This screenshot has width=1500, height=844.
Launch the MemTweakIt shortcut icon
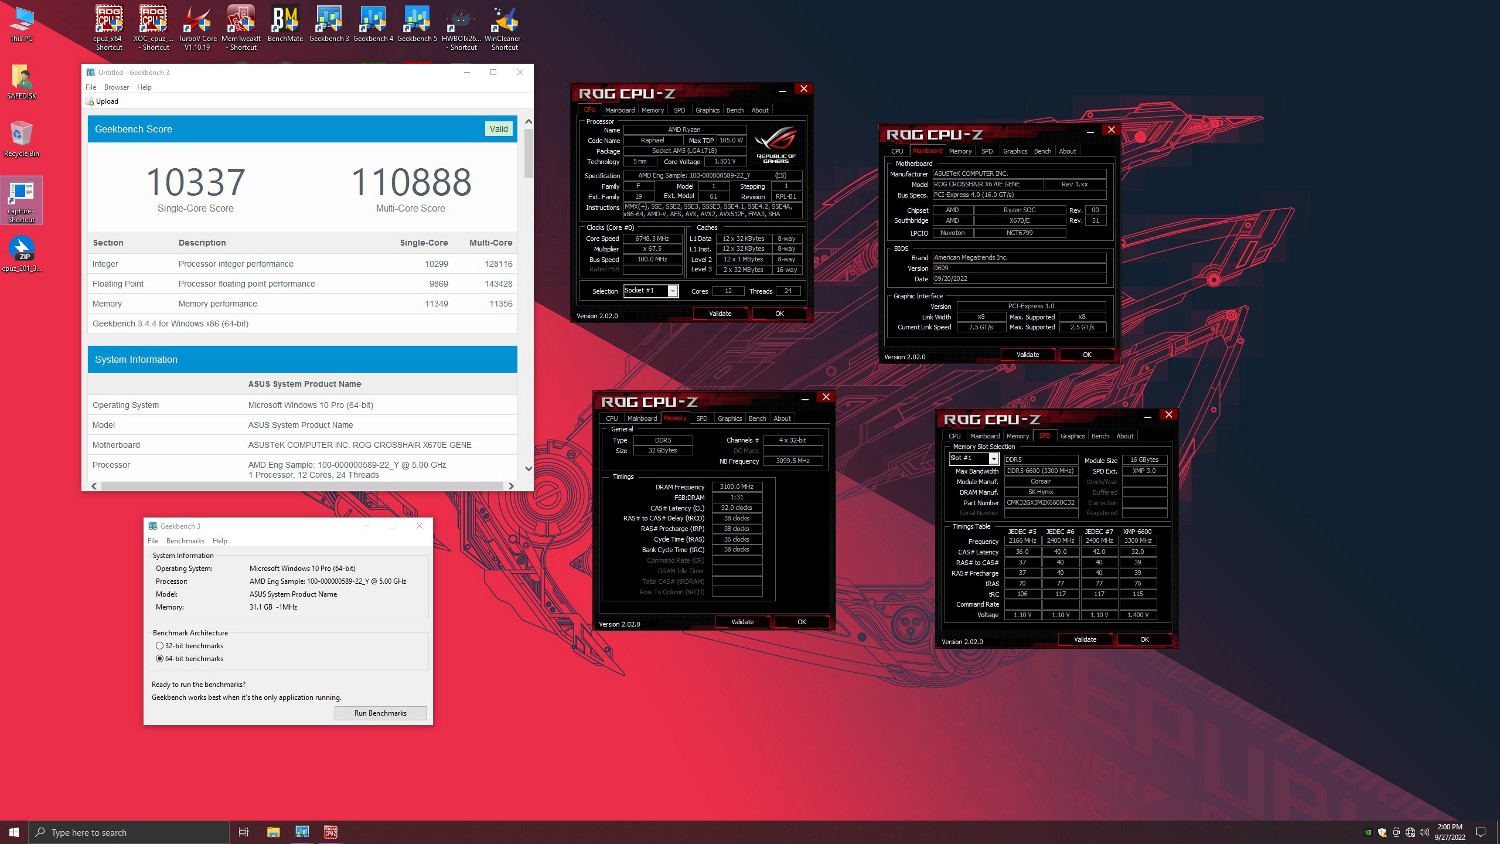tap(241, 27)
